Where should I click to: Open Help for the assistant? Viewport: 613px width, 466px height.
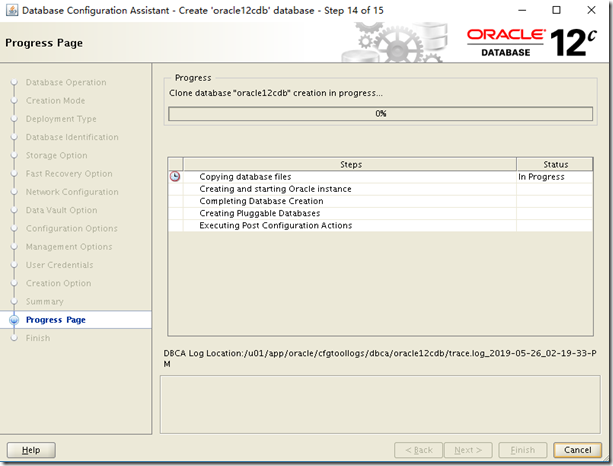(x=31, y=450)
